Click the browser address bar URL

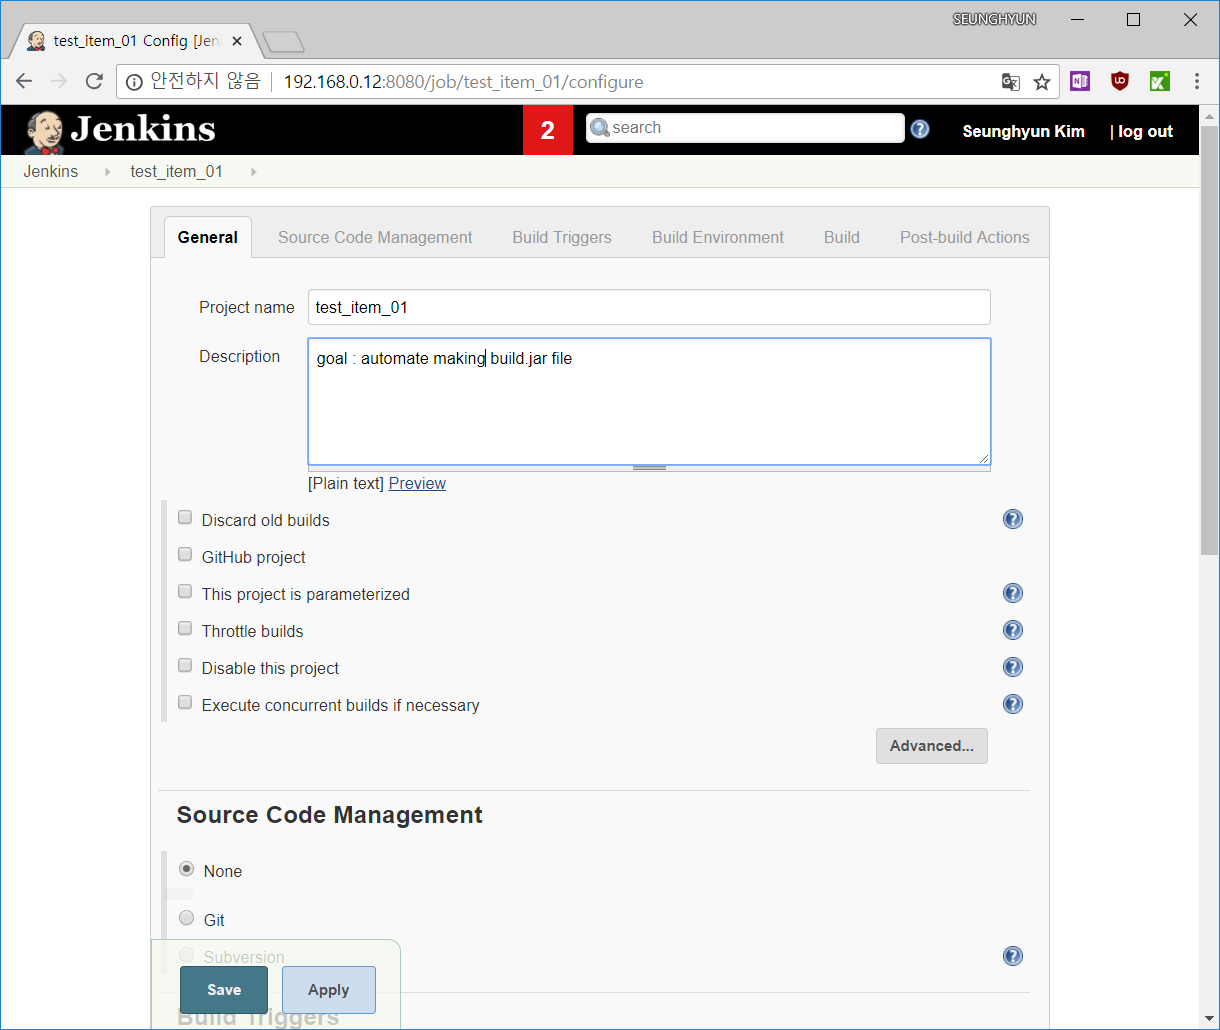click(464, 82)
